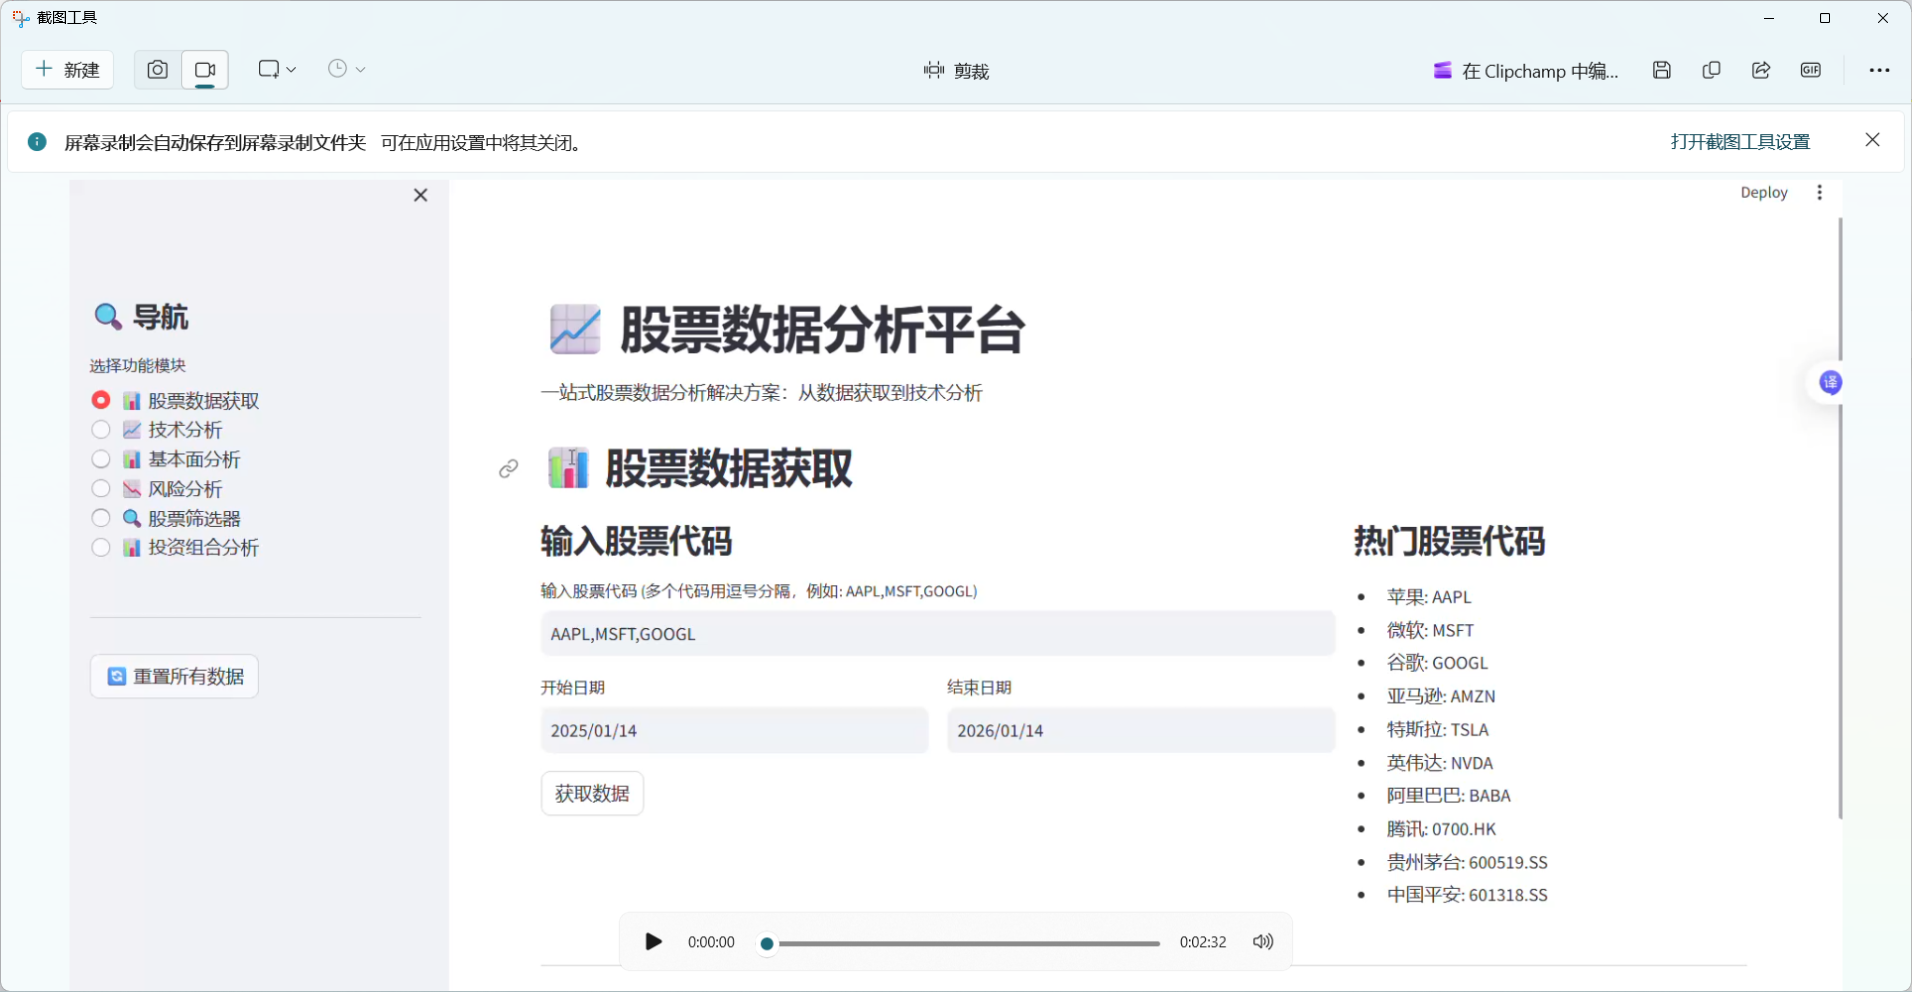The width and height of the screenshot is (1912, 992).
Task: Click the share icon
Action: tap(1761, 70)
